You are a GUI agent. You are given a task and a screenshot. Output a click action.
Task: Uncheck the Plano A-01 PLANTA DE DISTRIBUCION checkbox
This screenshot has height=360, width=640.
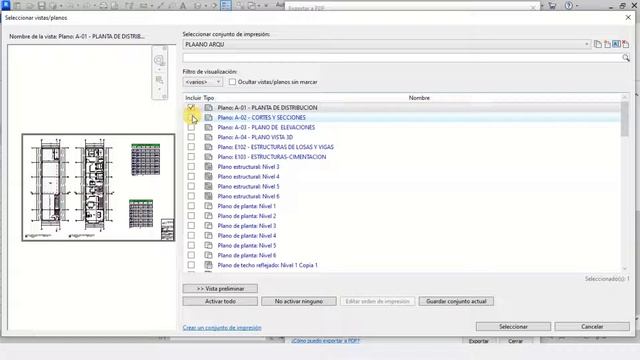[191, 108]
